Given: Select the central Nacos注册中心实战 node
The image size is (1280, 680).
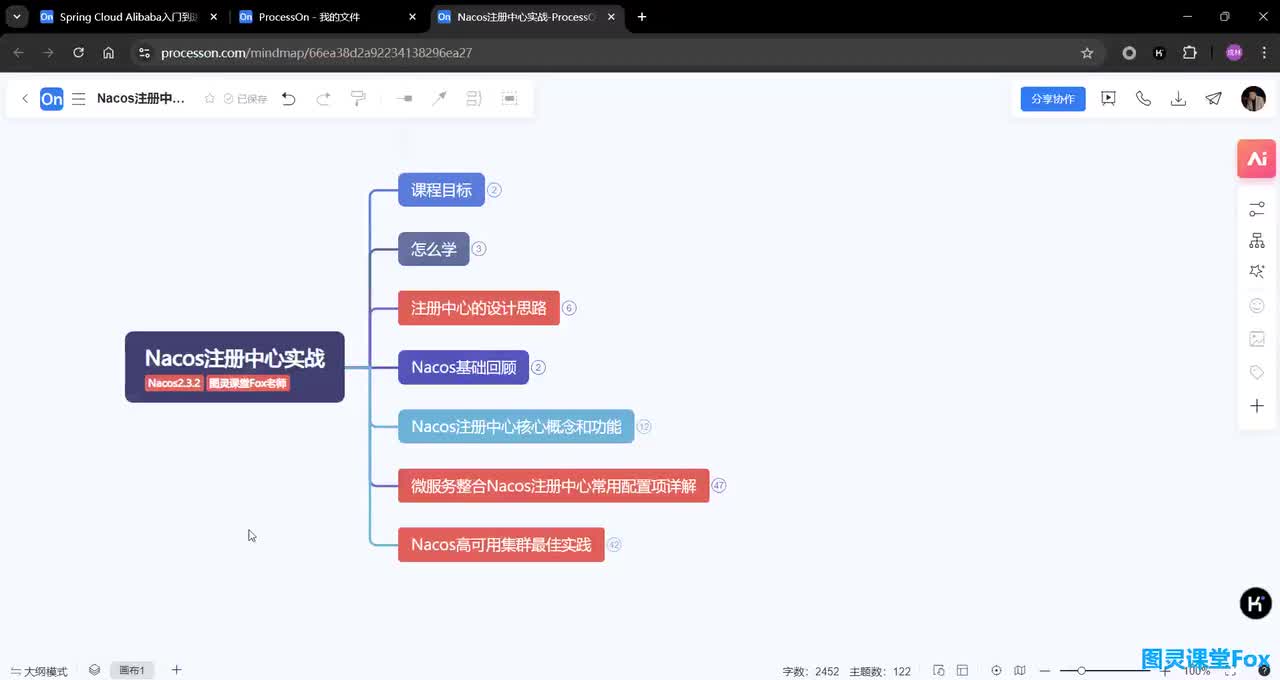Looking at the screenshot, I should click(235, 367).
